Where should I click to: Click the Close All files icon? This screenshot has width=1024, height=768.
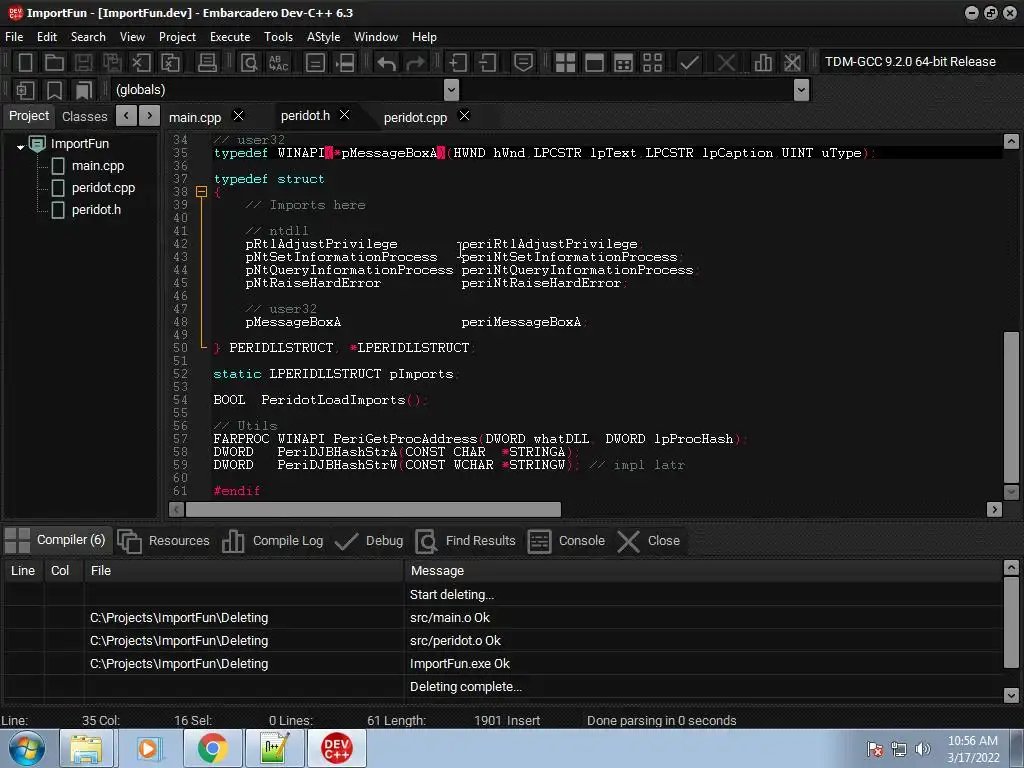(x=170, y=63)
